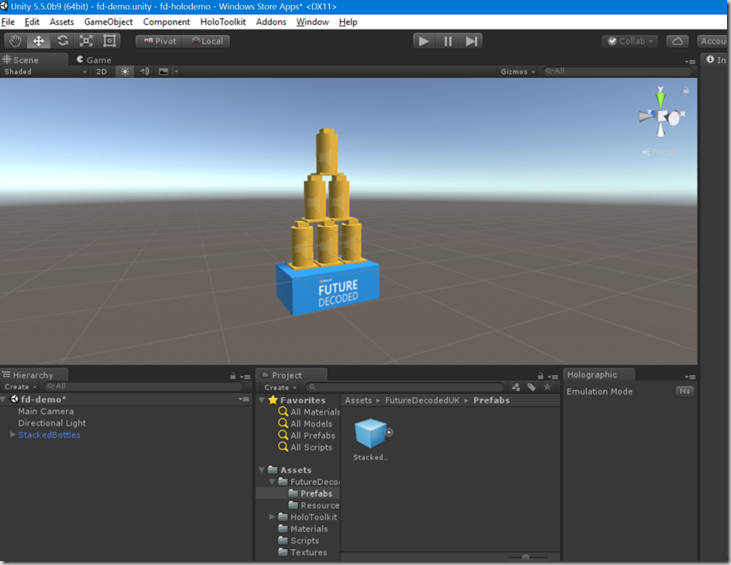Start Play mode
Screen dimensions: 731x565
click(424, 41)
